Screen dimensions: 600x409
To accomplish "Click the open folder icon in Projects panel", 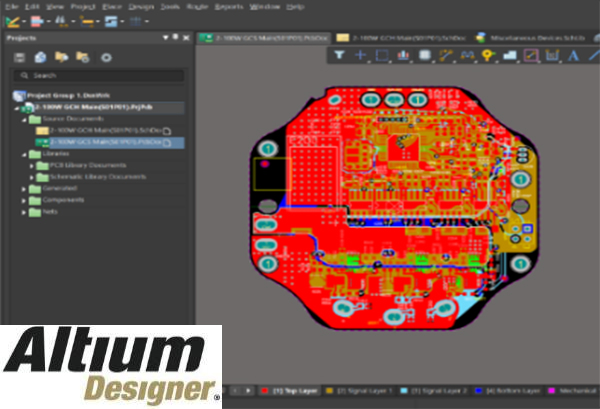I will (x=61, y=57).
